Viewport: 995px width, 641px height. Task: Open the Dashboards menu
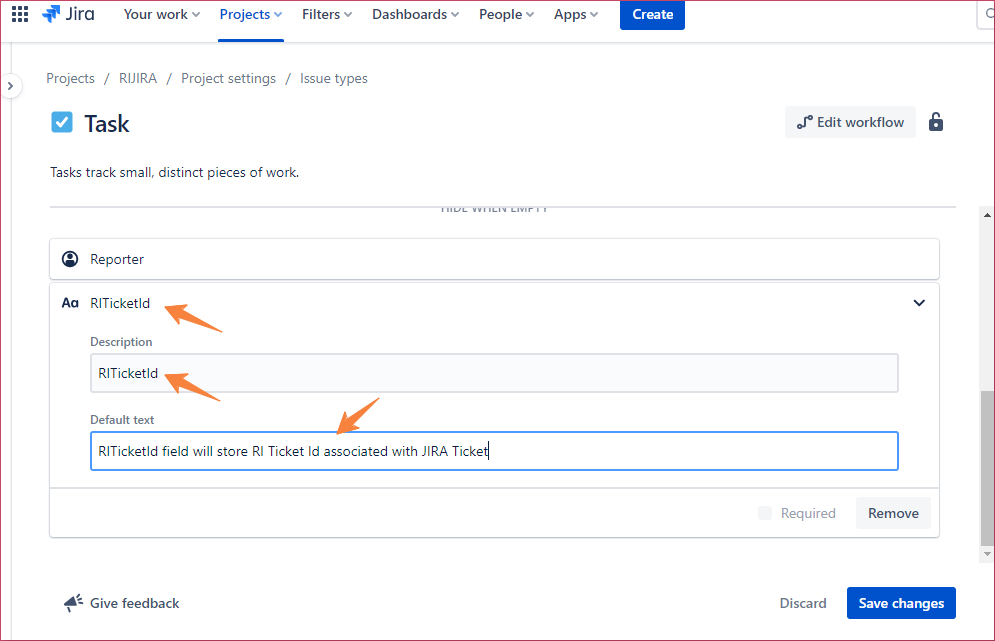(x=414, y=14)
